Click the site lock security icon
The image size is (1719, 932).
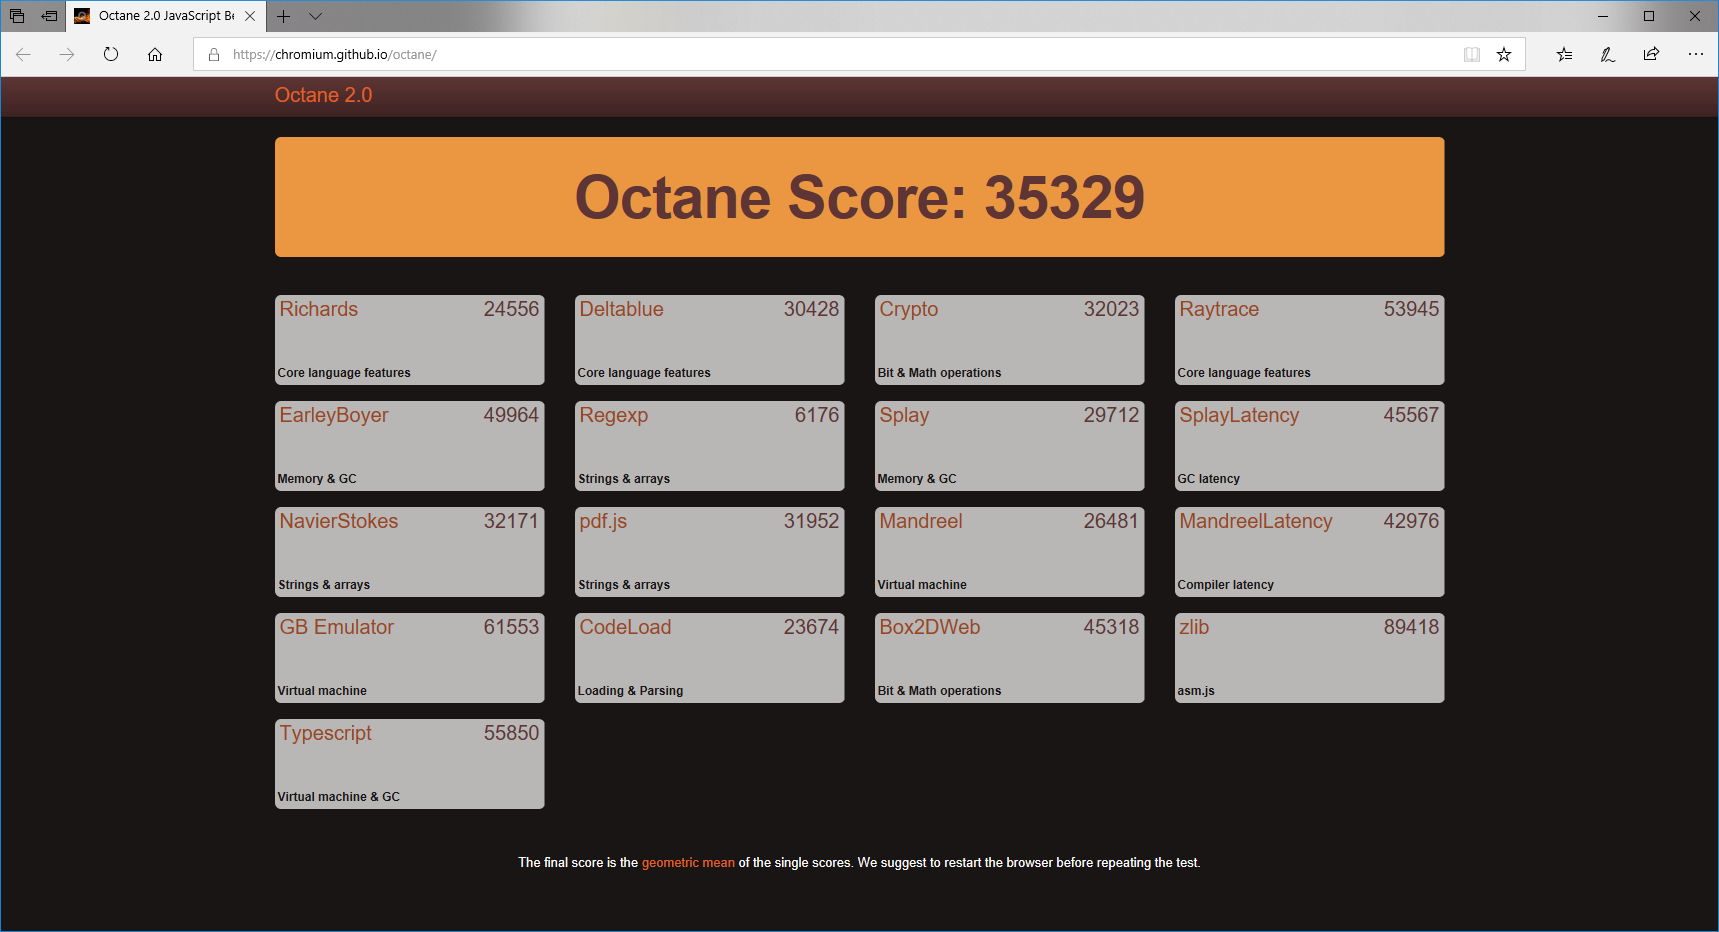click(x=214, y=54)
